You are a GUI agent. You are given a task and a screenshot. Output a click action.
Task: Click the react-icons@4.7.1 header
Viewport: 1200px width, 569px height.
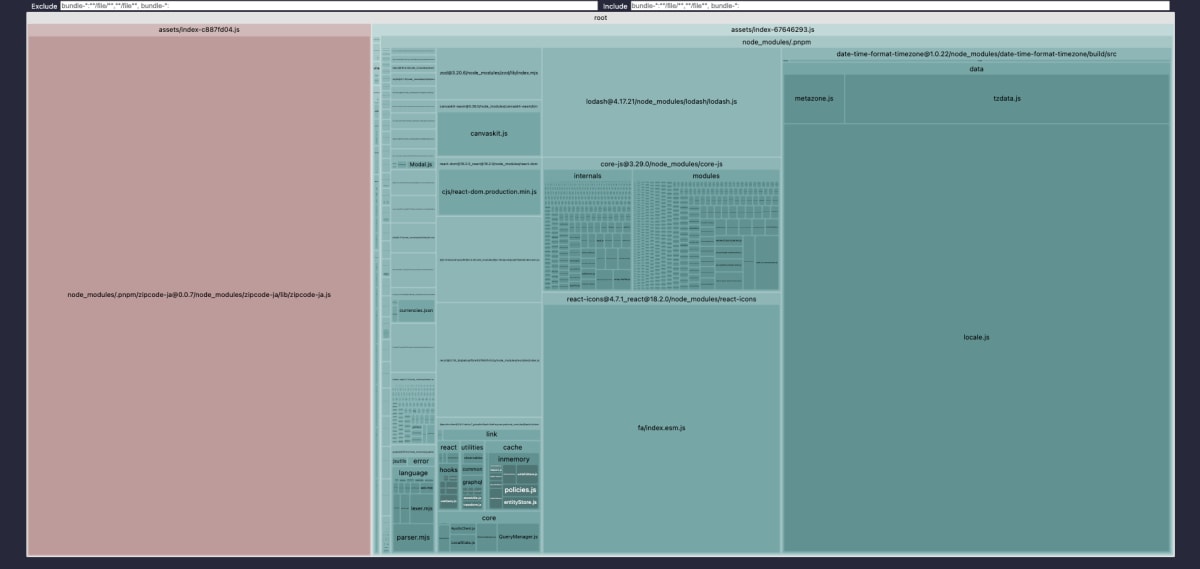pos(661,299)
